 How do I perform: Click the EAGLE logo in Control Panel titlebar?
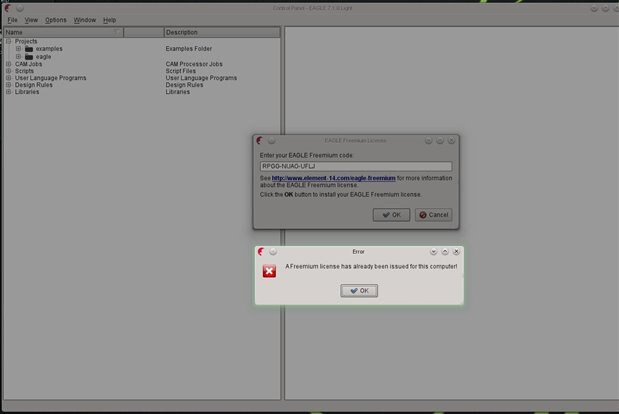[7, 8]
